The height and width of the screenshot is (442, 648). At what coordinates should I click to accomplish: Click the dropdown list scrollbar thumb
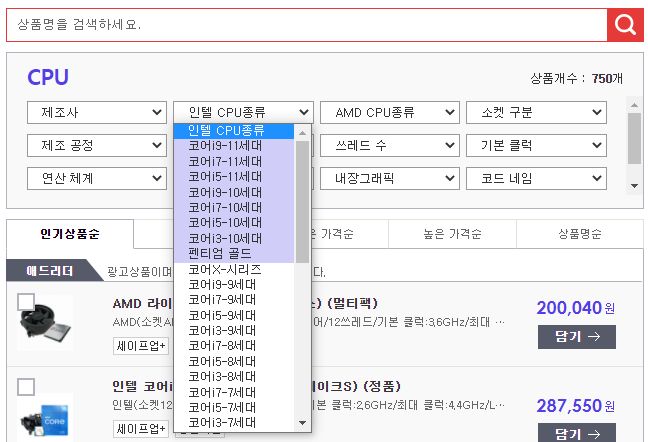tap(303, 202)
